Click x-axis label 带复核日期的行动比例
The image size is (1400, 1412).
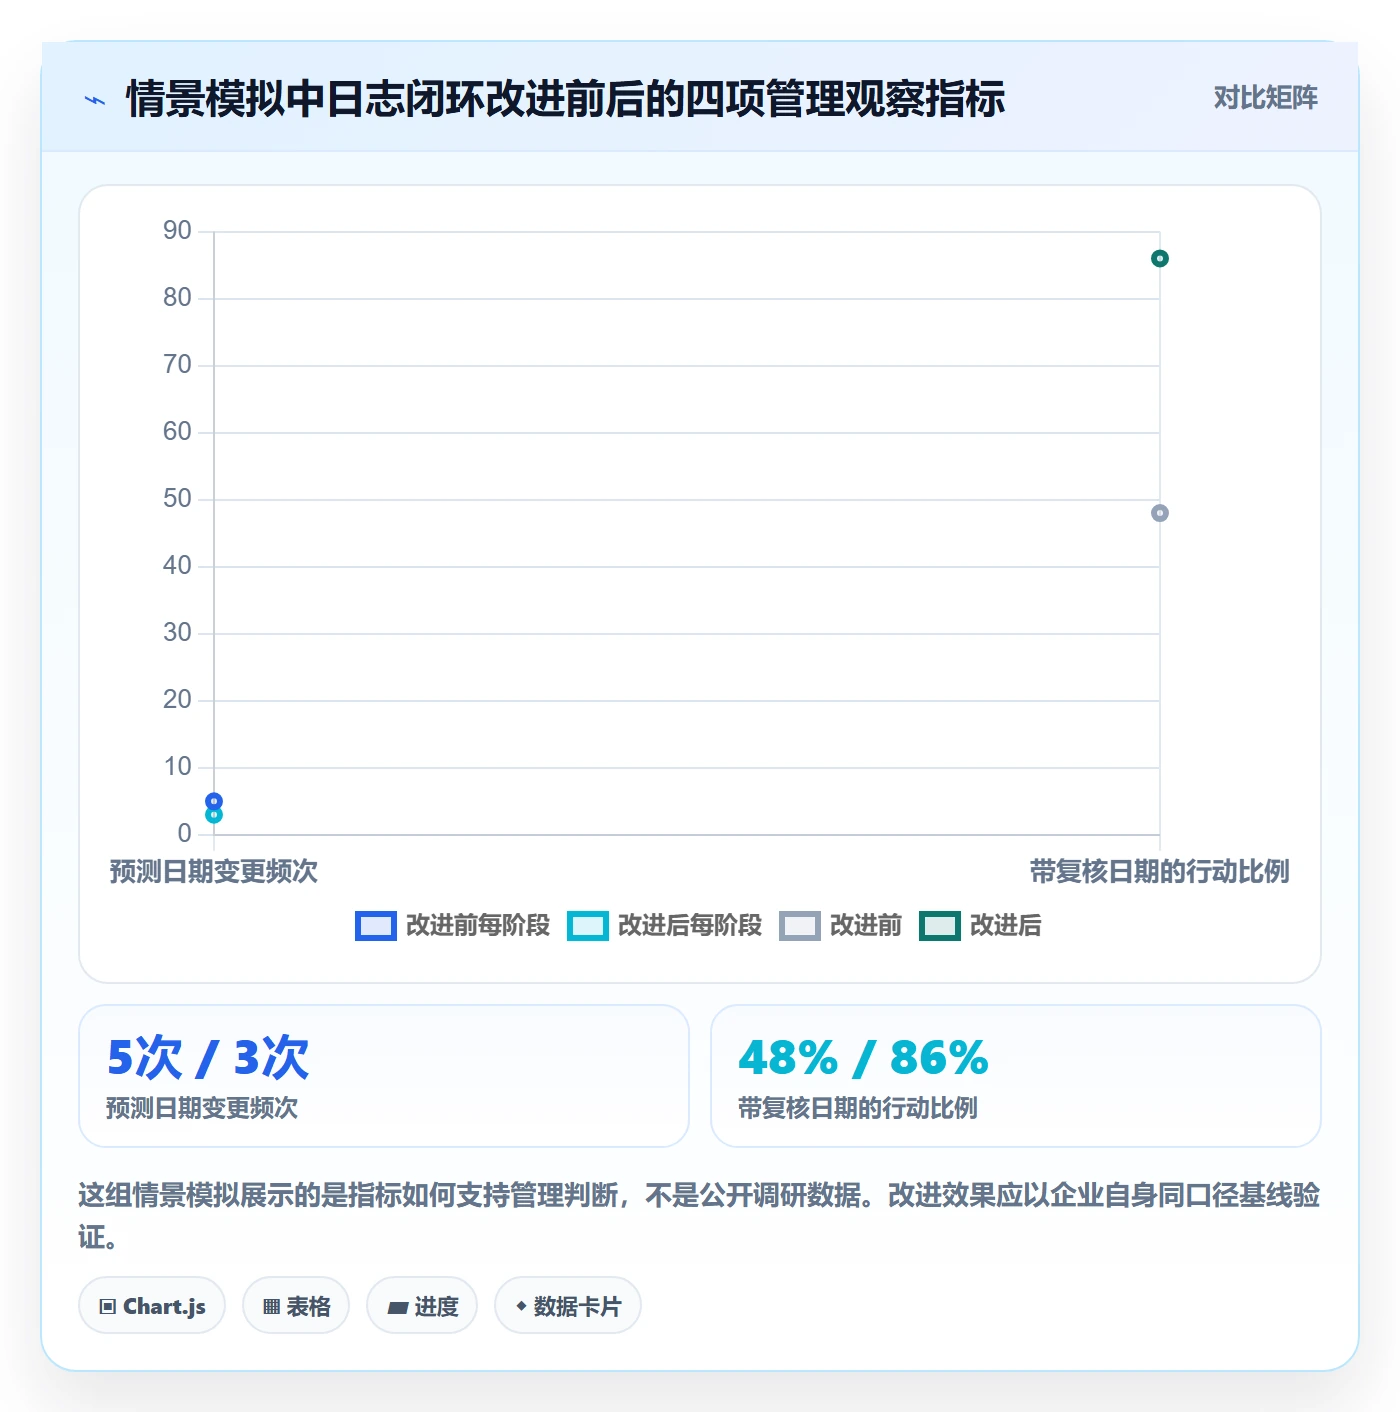[x=1160, y=872]
